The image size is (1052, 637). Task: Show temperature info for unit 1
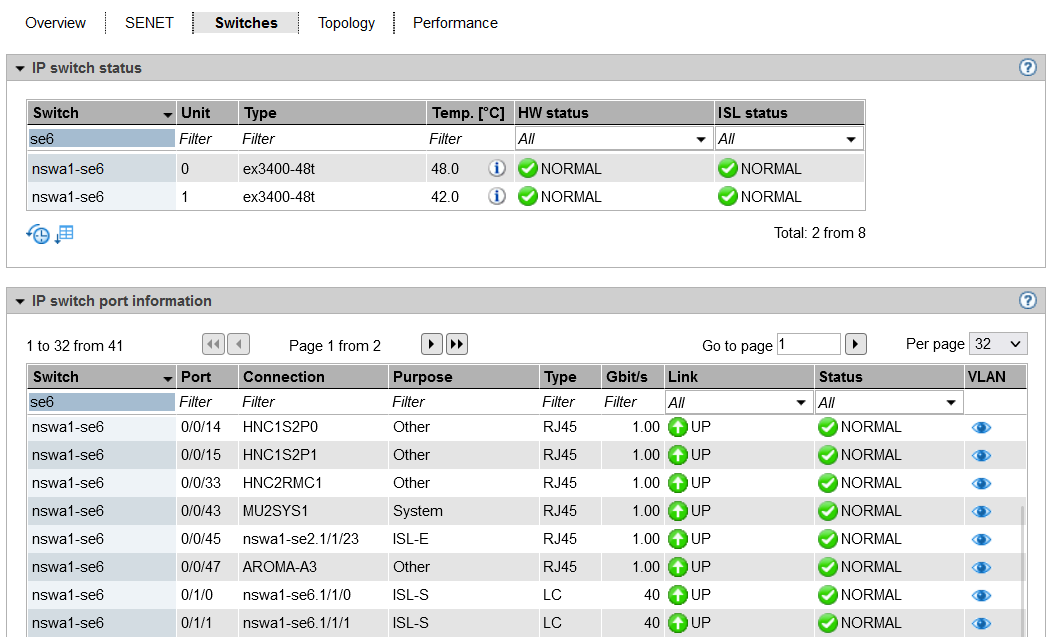497,197
